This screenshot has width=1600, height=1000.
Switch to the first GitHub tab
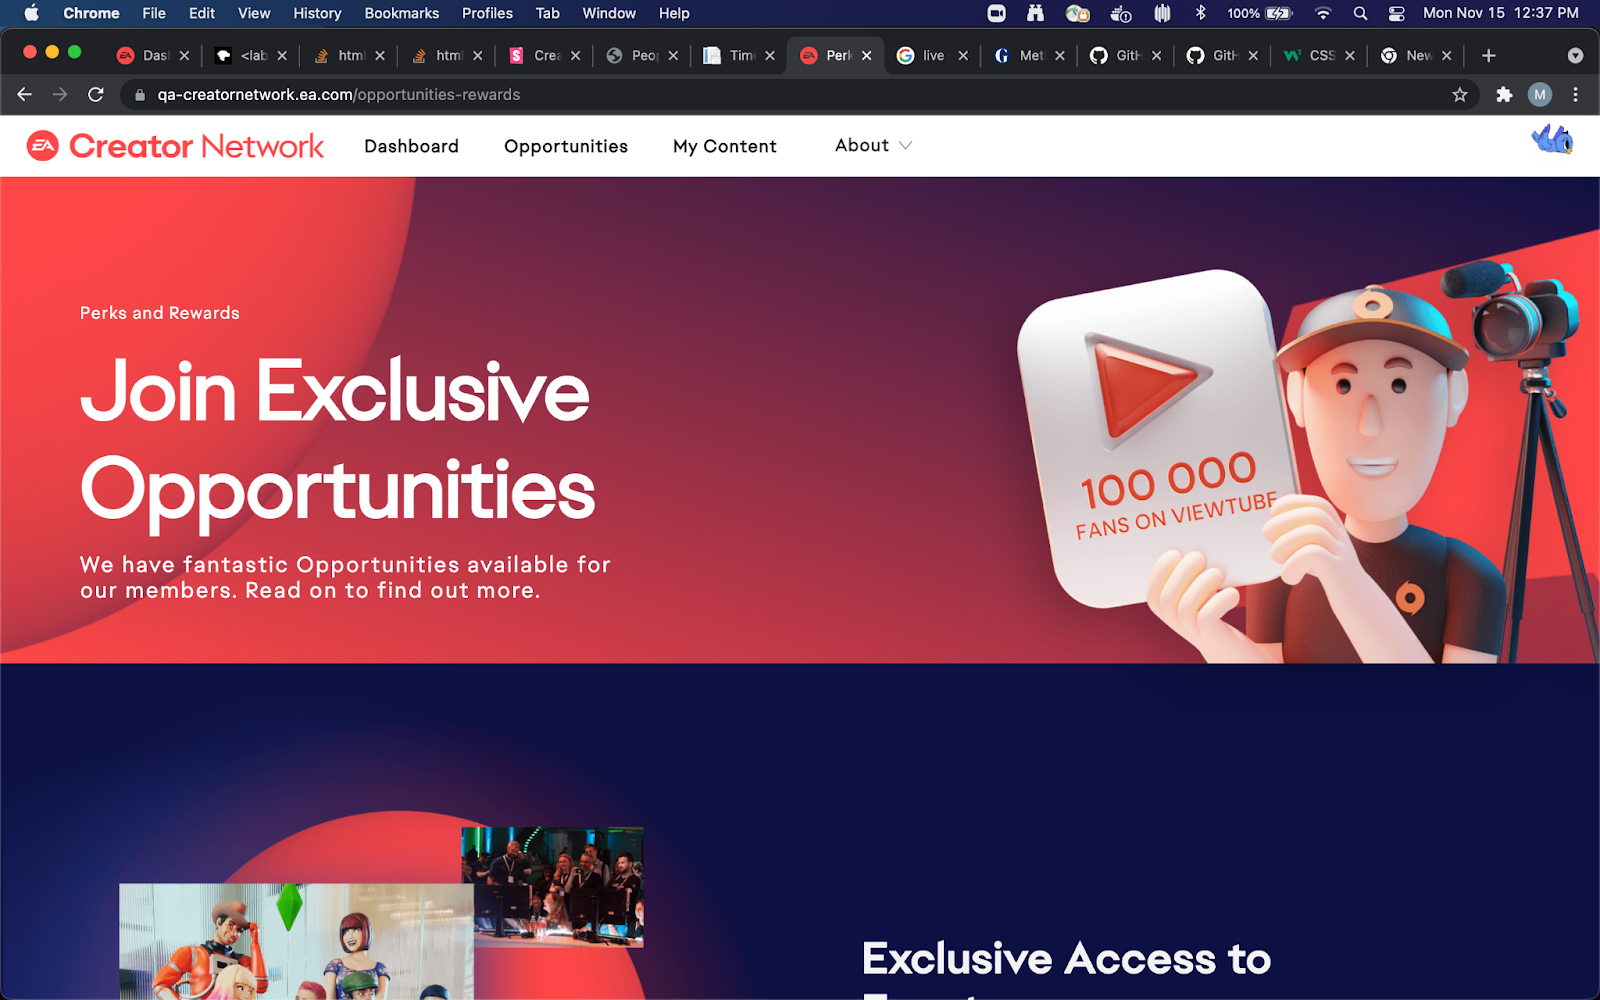[1125, 56]
